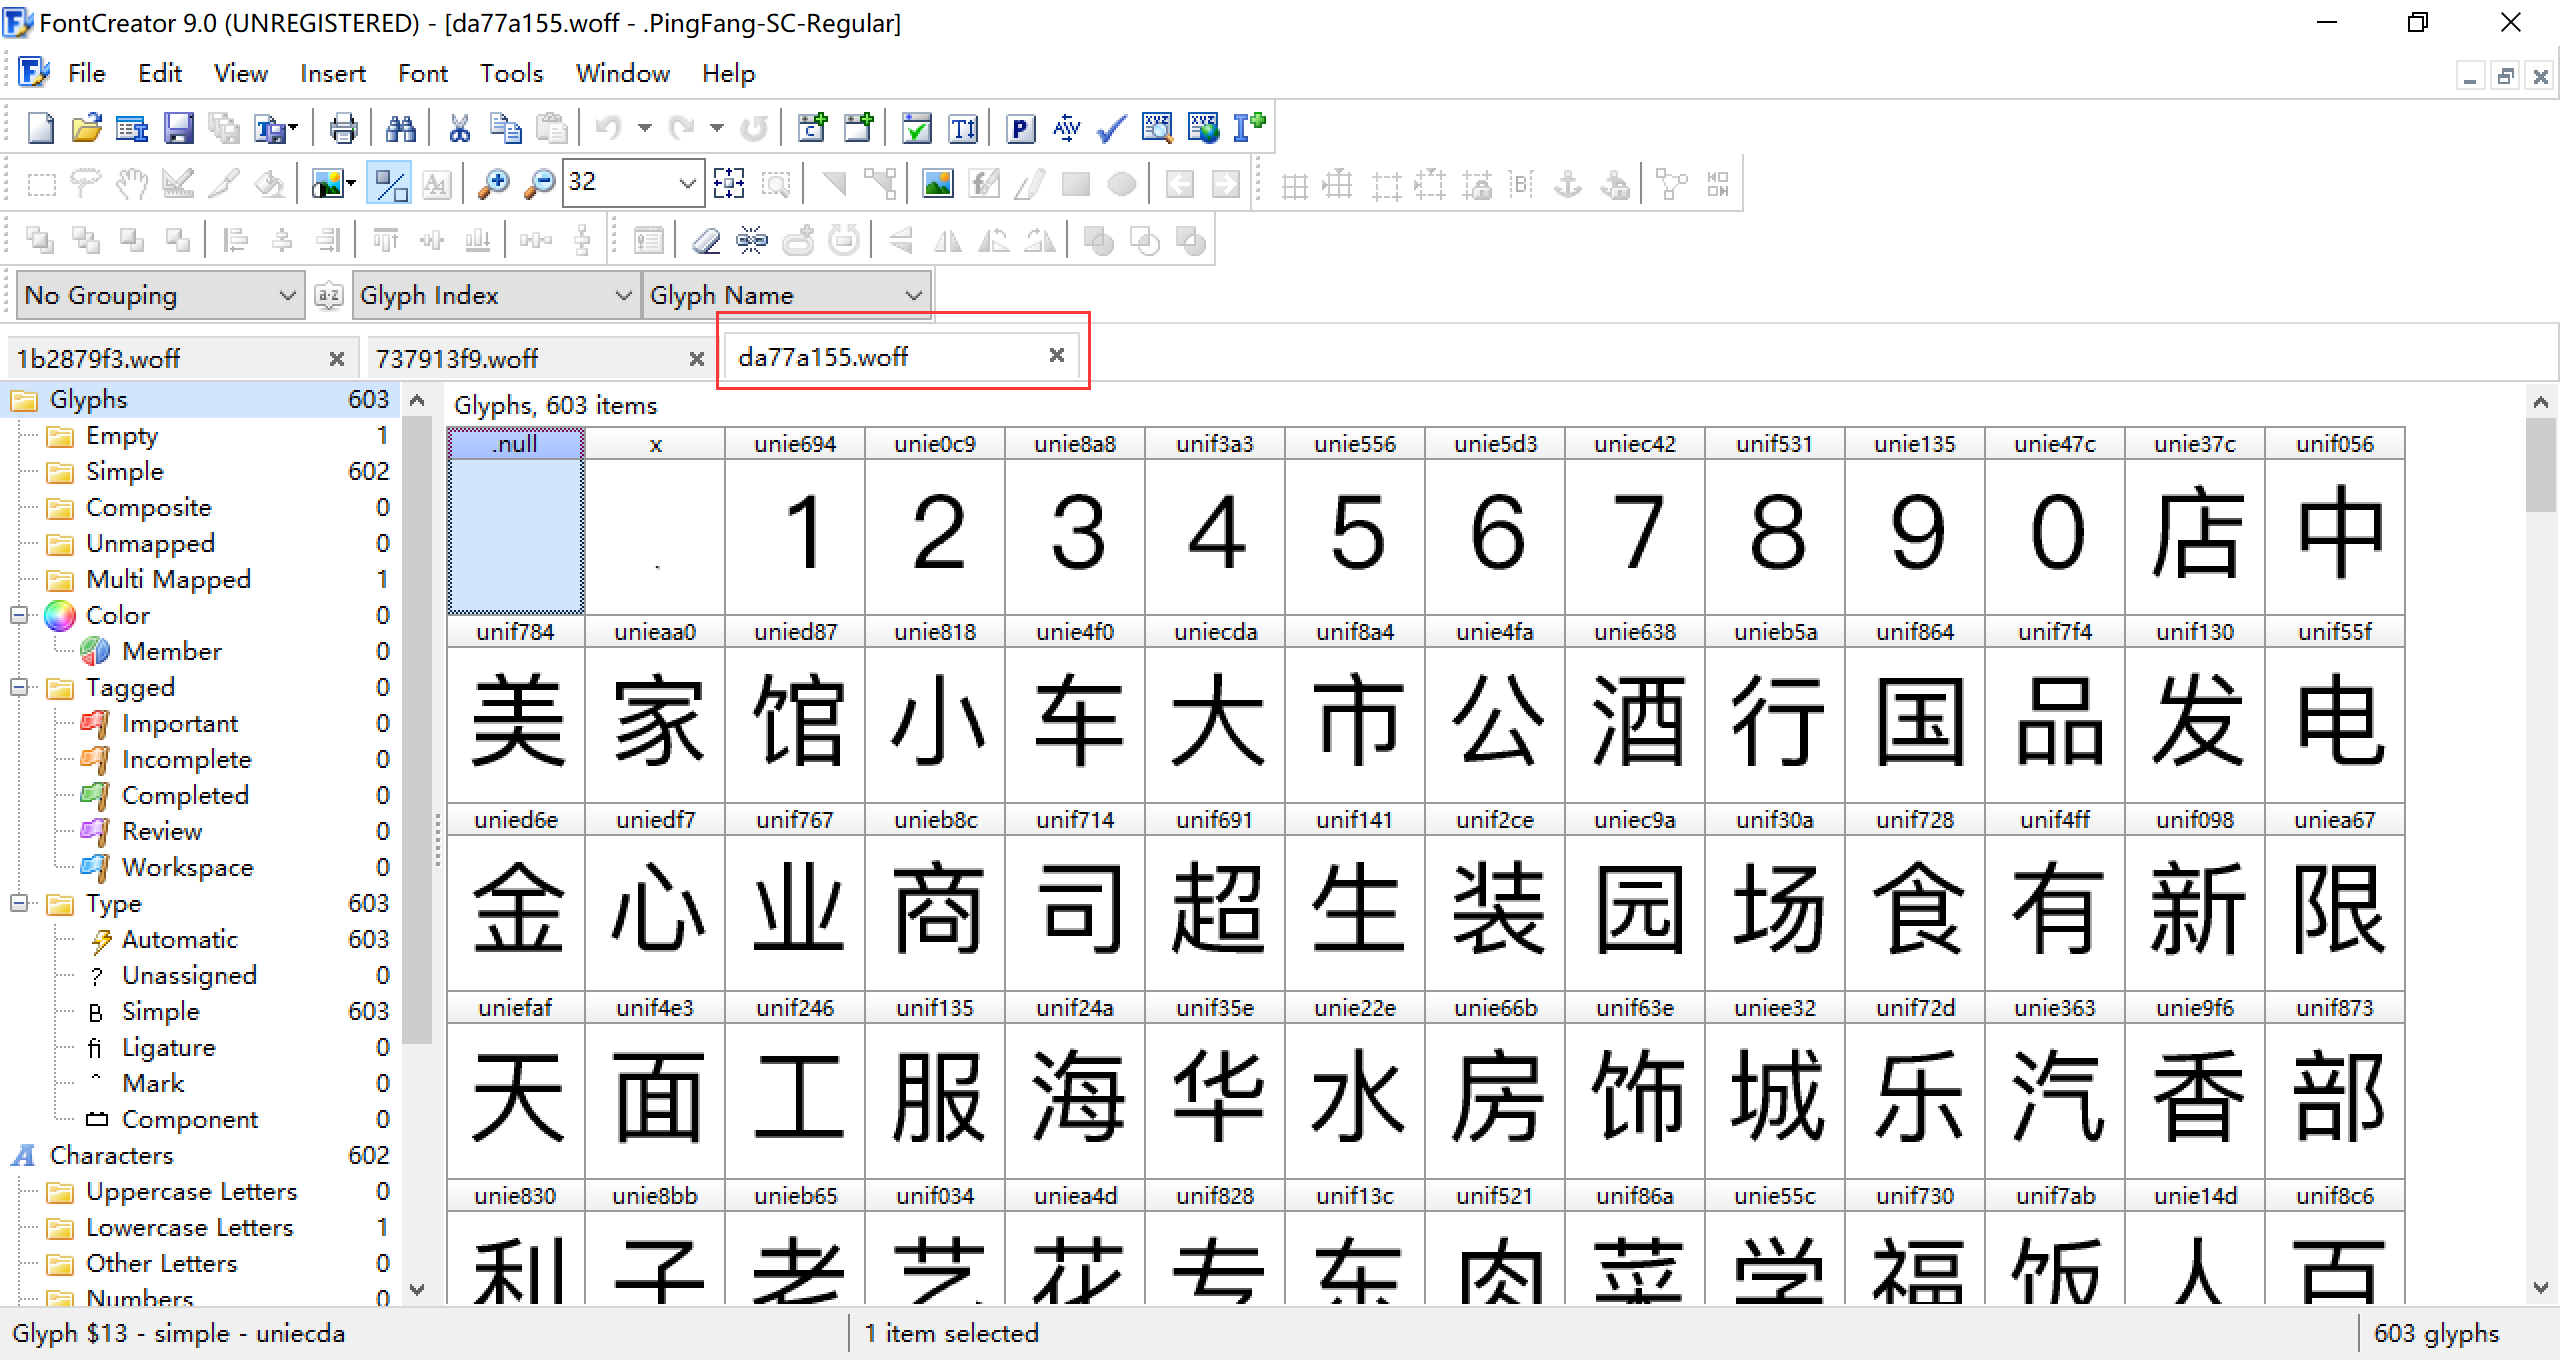
Task: Click the blue checkmark validate icon
Action: 1111,128
